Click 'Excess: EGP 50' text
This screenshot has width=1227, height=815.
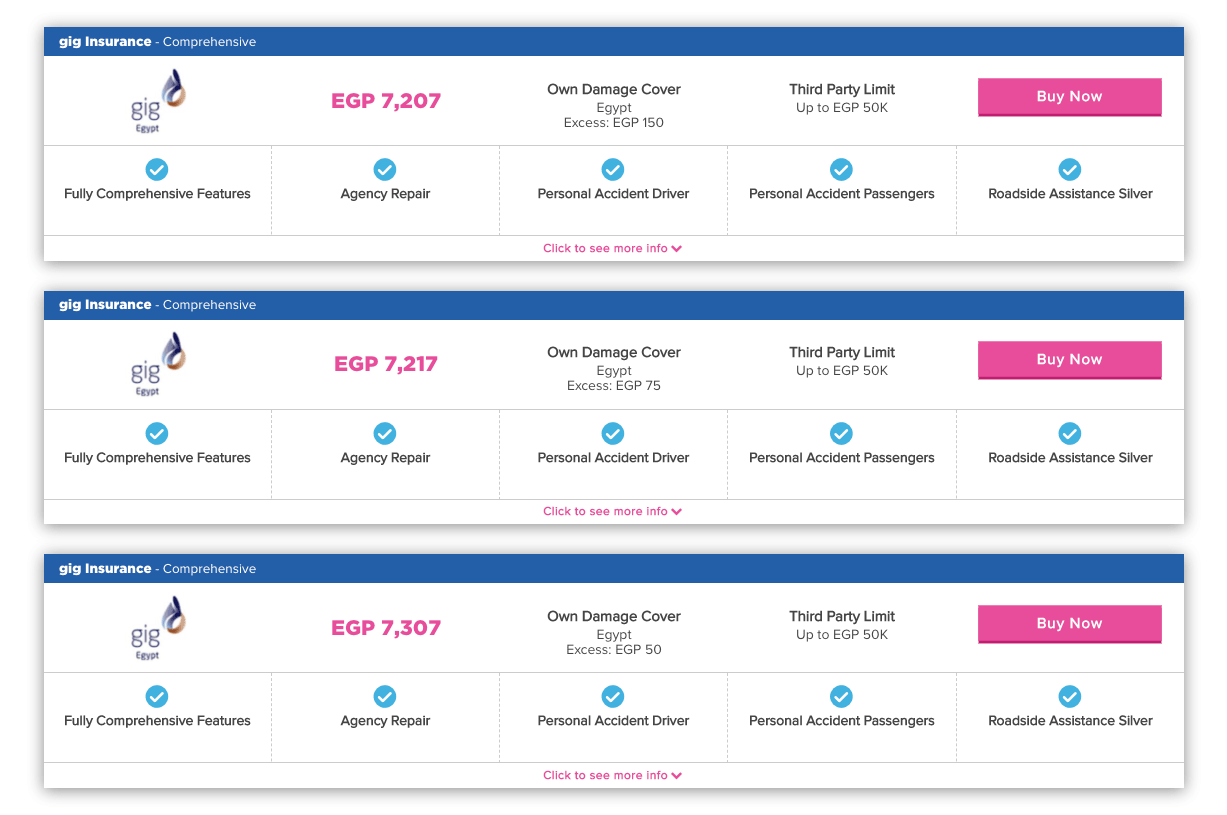(x=614, y=650)
